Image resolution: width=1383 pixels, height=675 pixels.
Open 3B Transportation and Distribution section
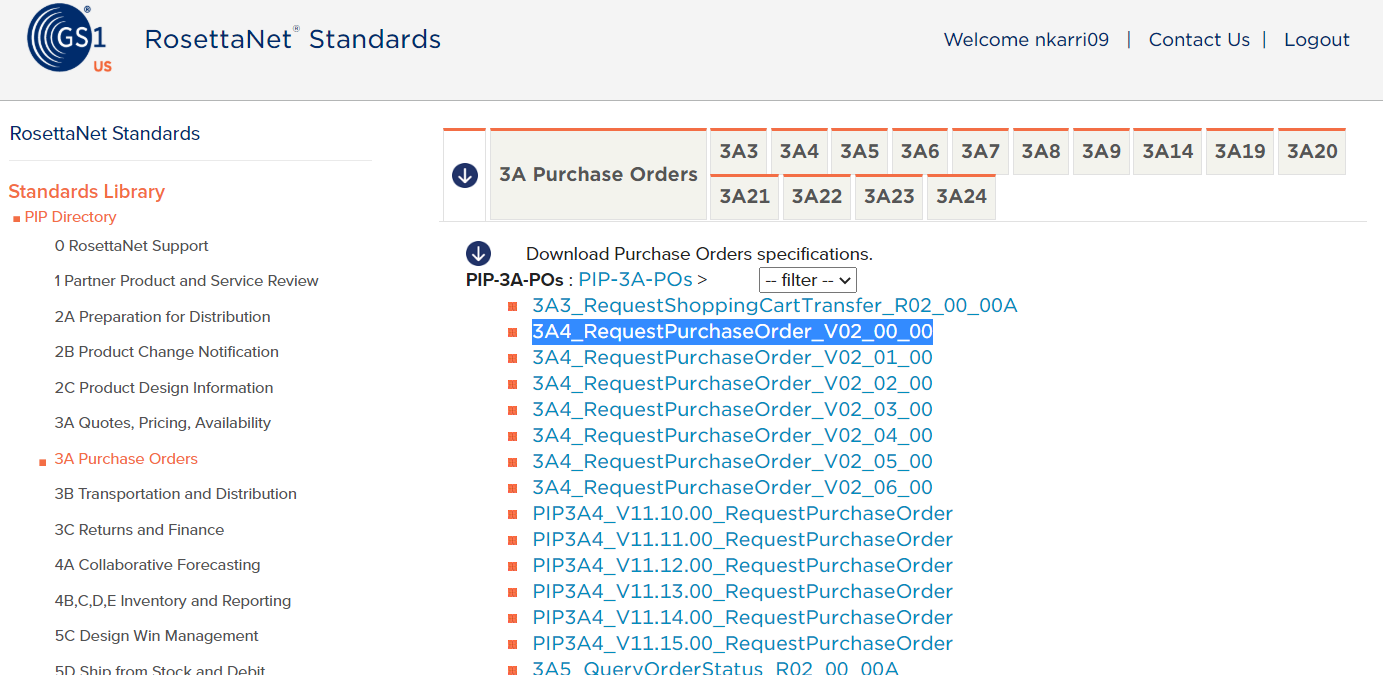[x=175, y=494]
